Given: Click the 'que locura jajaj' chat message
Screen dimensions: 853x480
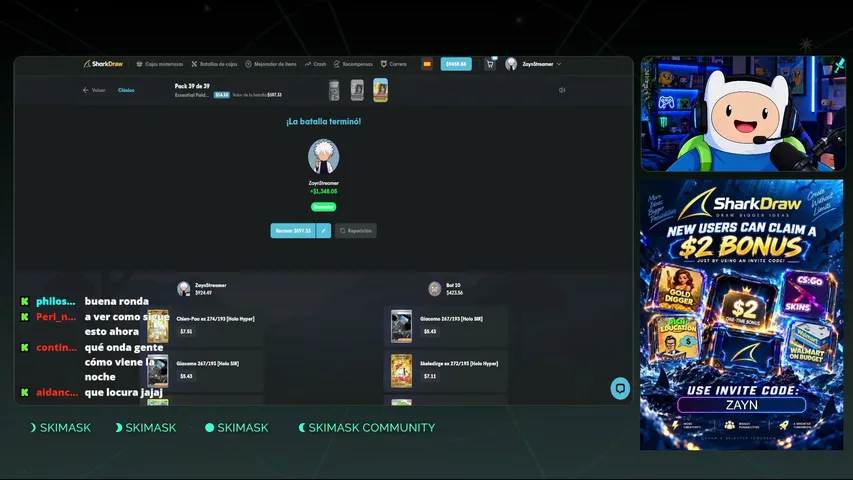Looking at the screenshot, I should point(123,392).
